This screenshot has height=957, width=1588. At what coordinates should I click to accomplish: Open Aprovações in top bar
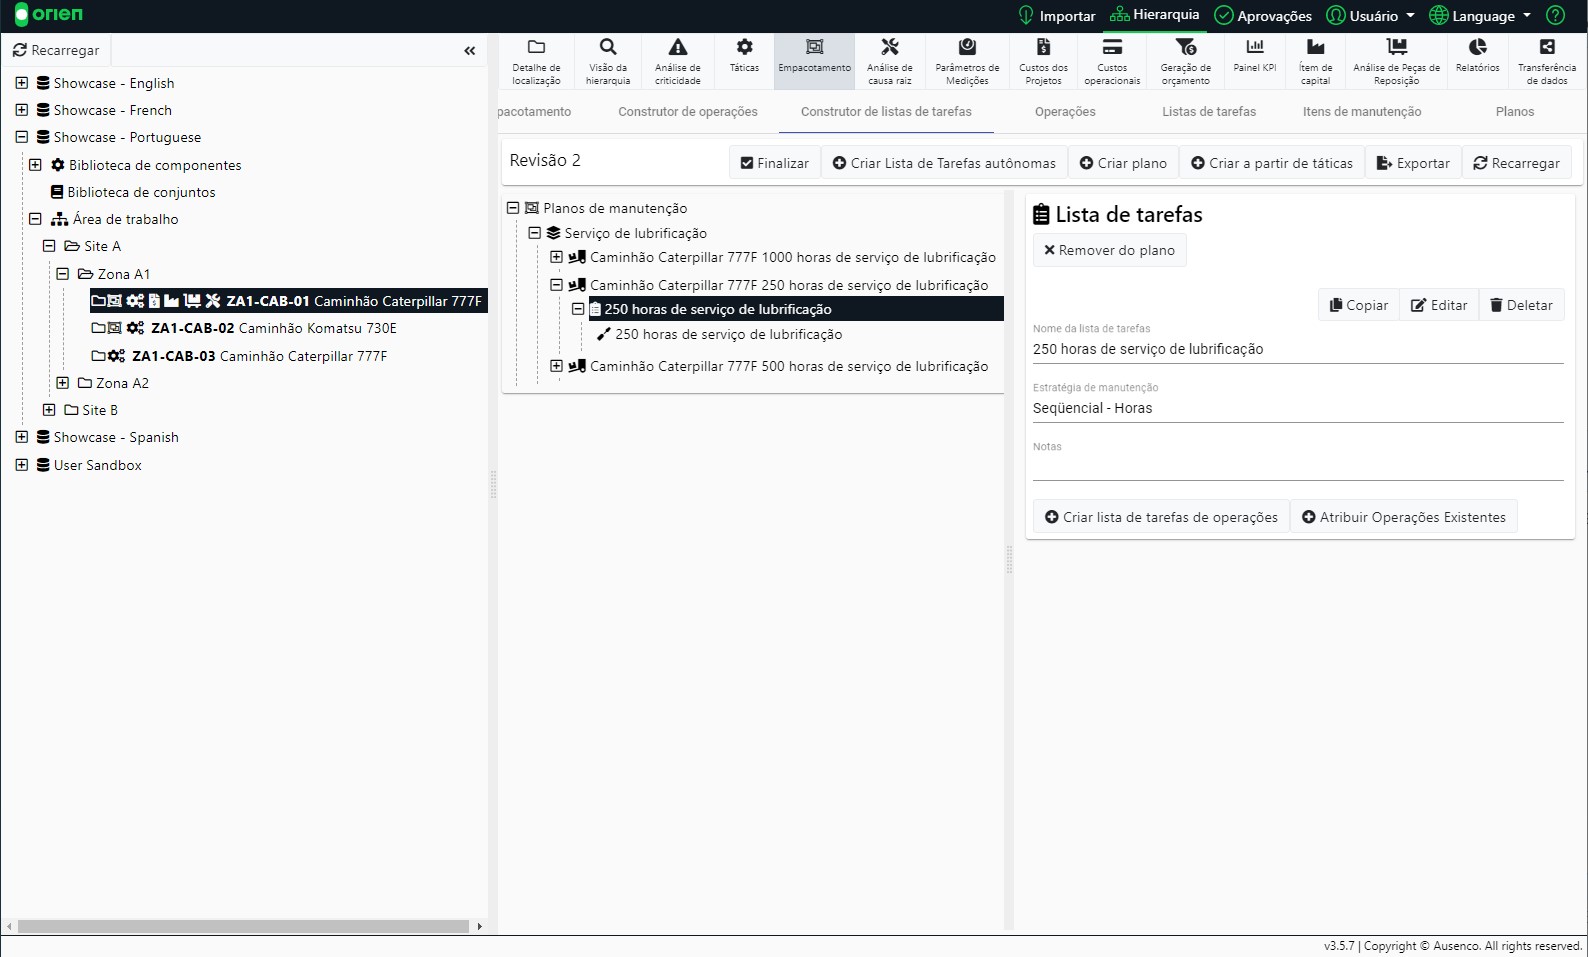tap(1263, 16)
